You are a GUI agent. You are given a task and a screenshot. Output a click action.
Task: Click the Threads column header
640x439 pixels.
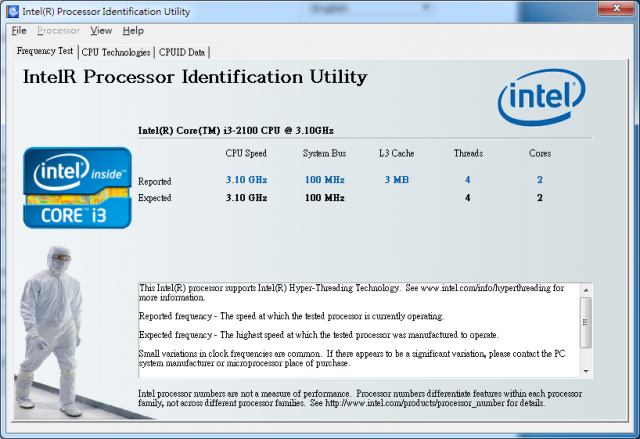click(468, 153)
